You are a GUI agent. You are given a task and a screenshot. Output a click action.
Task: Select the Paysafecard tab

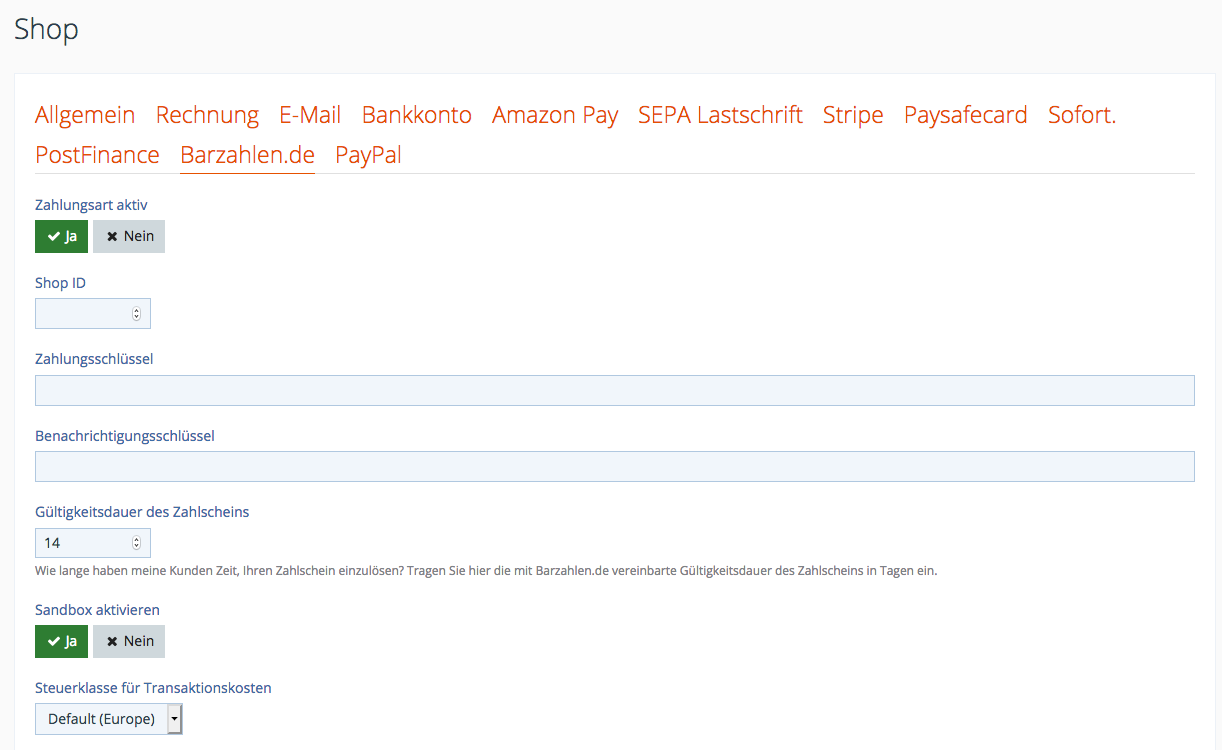pyautogui.click(x=965, y=115)
